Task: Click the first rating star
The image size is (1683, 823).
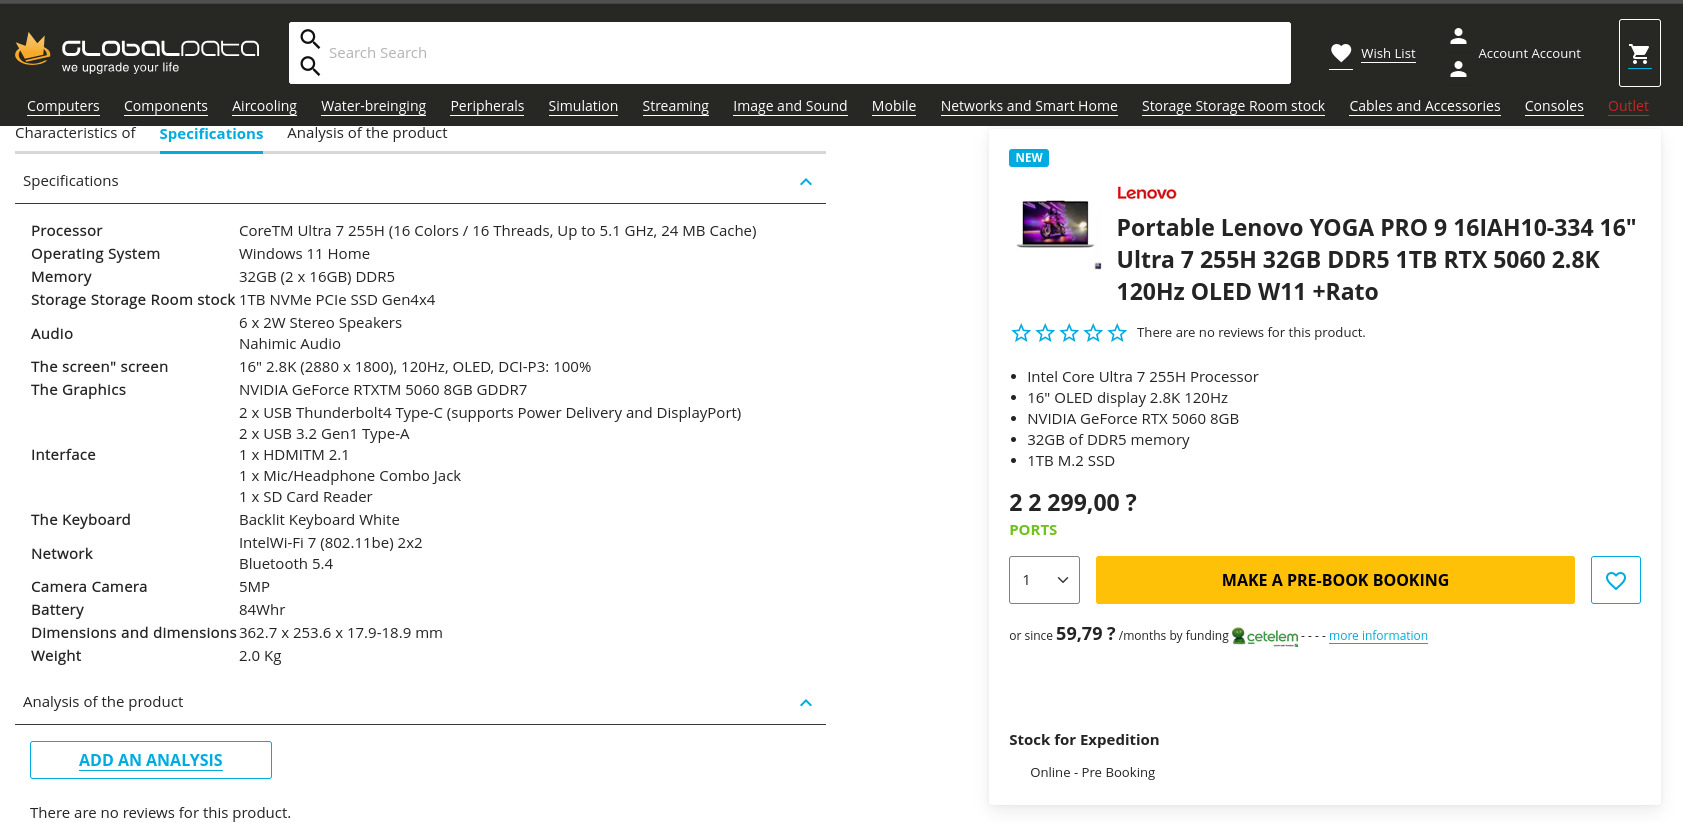Action: pos(1021,333)
